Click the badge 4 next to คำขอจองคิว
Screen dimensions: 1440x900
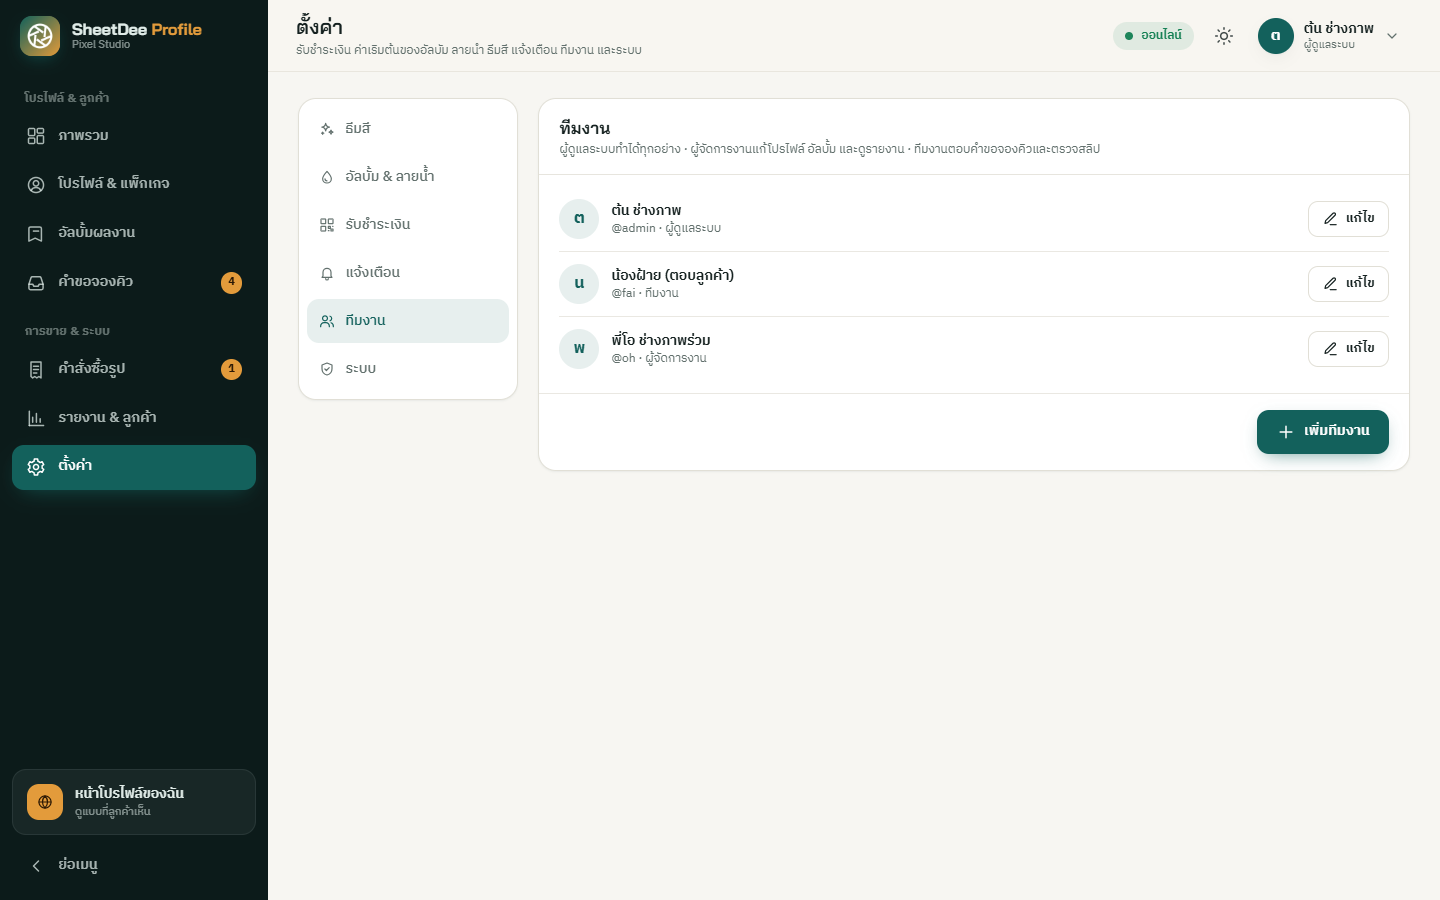tap(231, 282)
